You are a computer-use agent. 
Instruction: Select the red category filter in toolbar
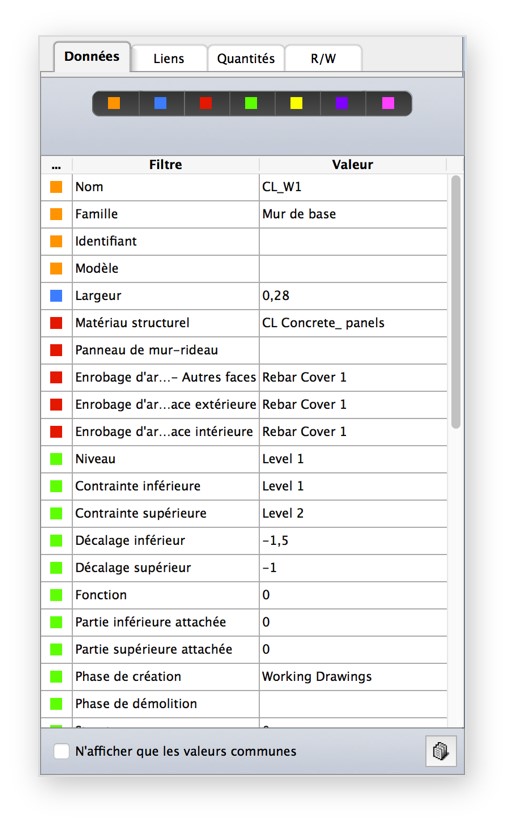point(206,103)
